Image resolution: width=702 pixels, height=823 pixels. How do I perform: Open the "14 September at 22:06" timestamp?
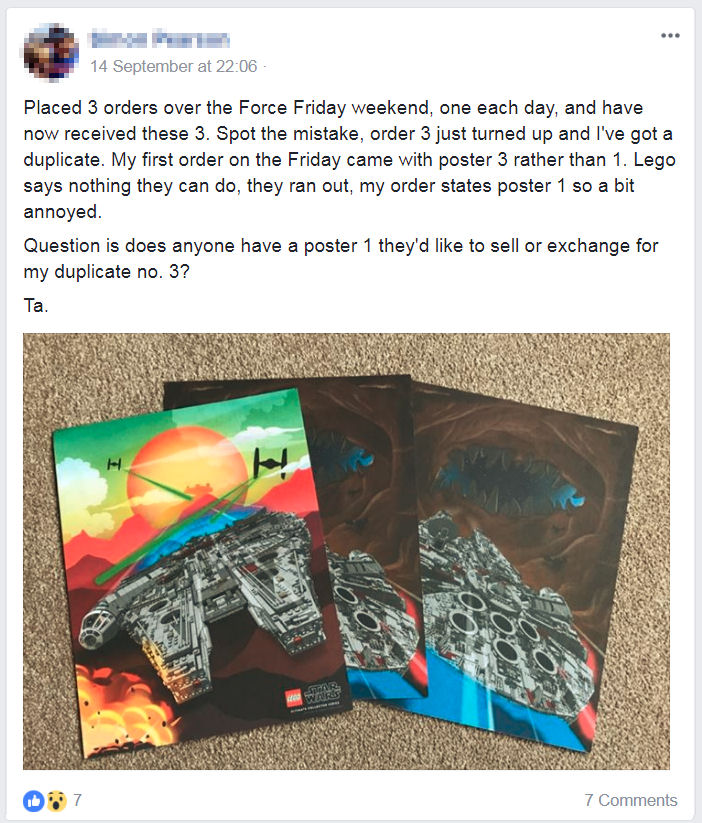(x=173, y=67)
